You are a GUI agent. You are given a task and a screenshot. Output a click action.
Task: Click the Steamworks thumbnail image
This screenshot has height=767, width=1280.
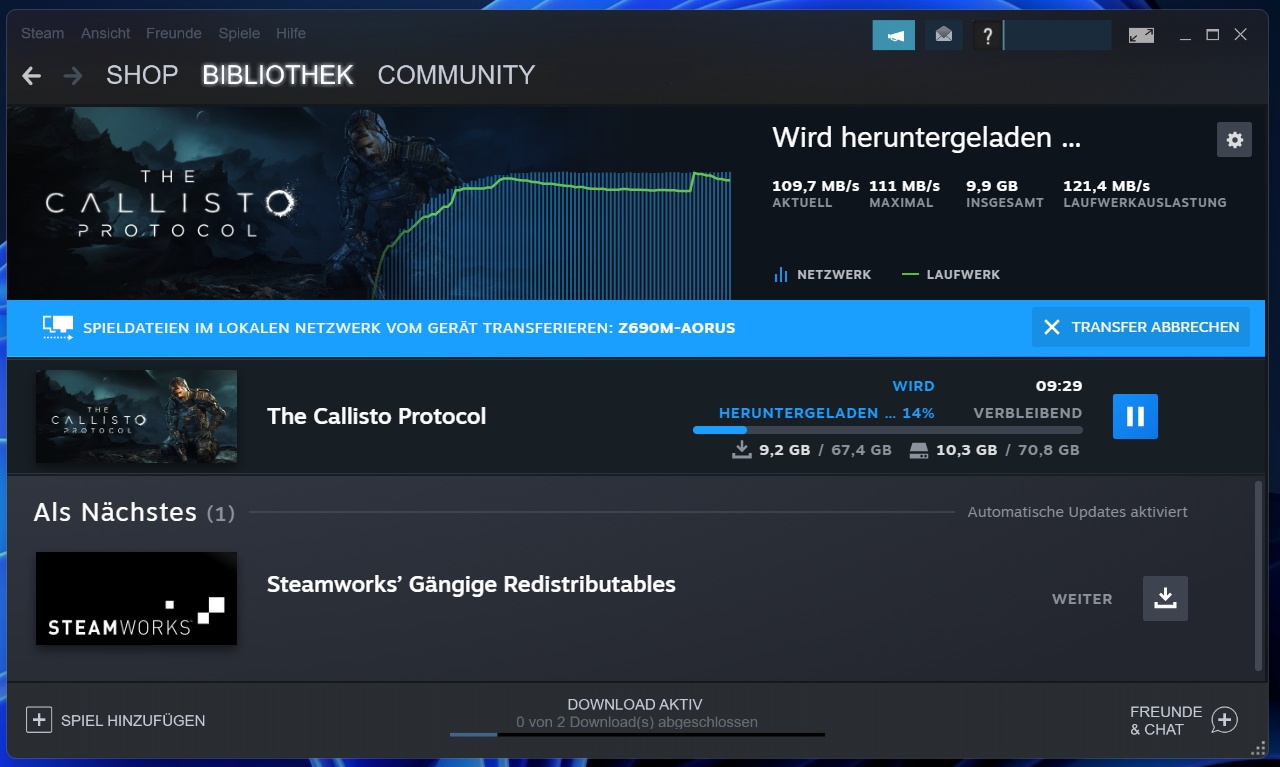[x=136, y=598]
